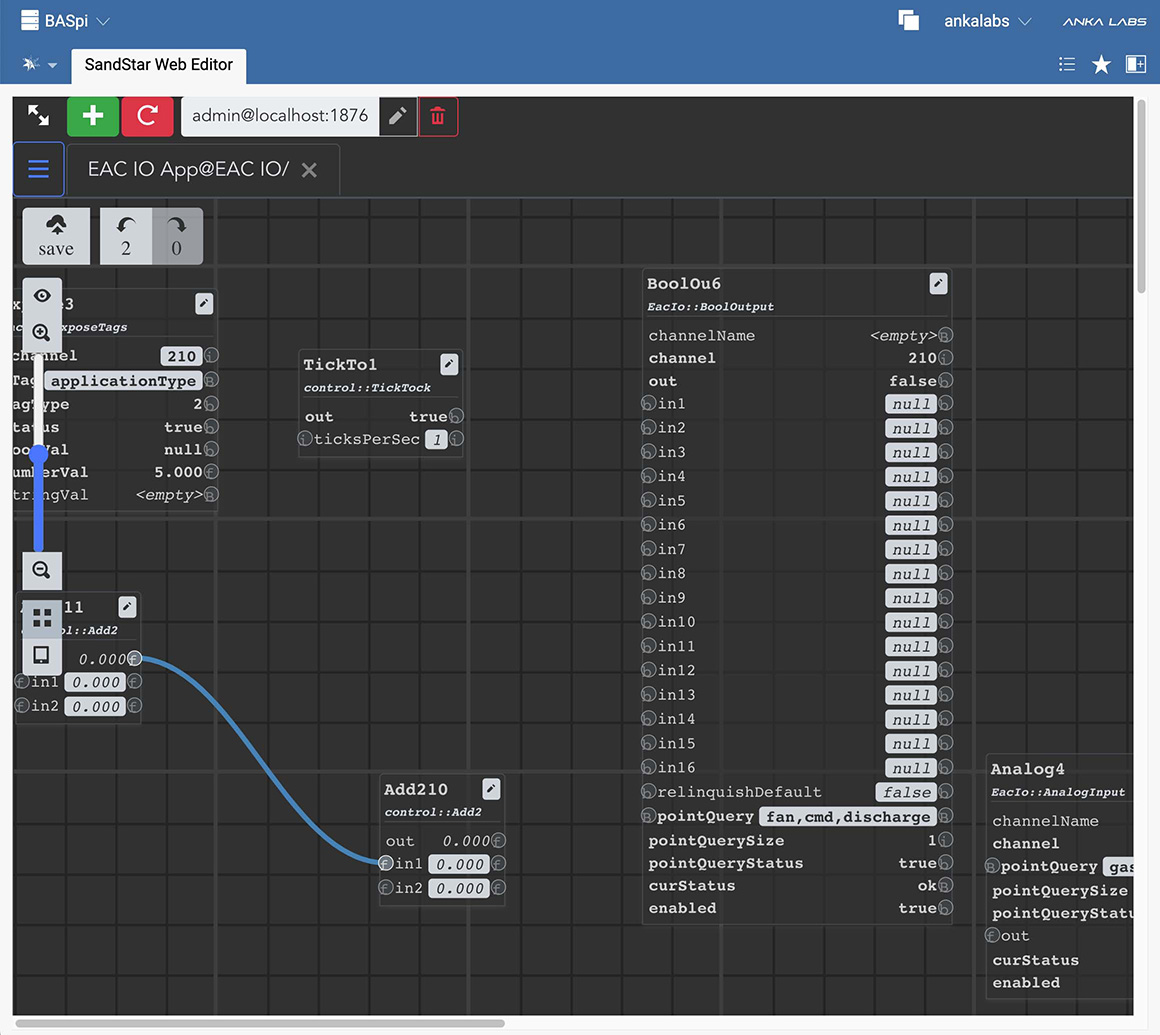Click the undo button showing 2
1160x1035 pixels.
tap(126, 237)
